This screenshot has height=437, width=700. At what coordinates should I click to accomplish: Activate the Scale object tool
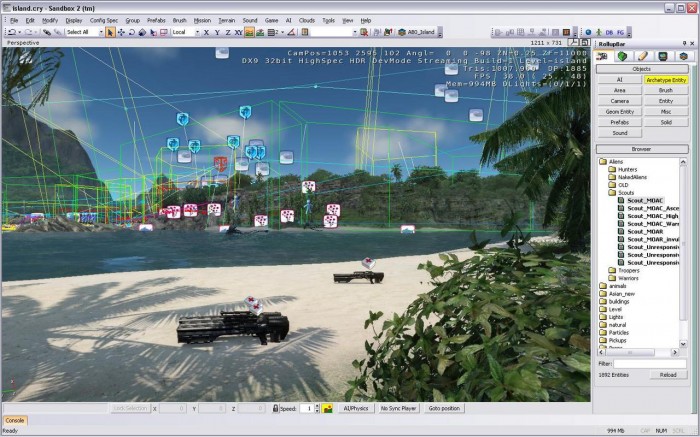tap(142, 32)
